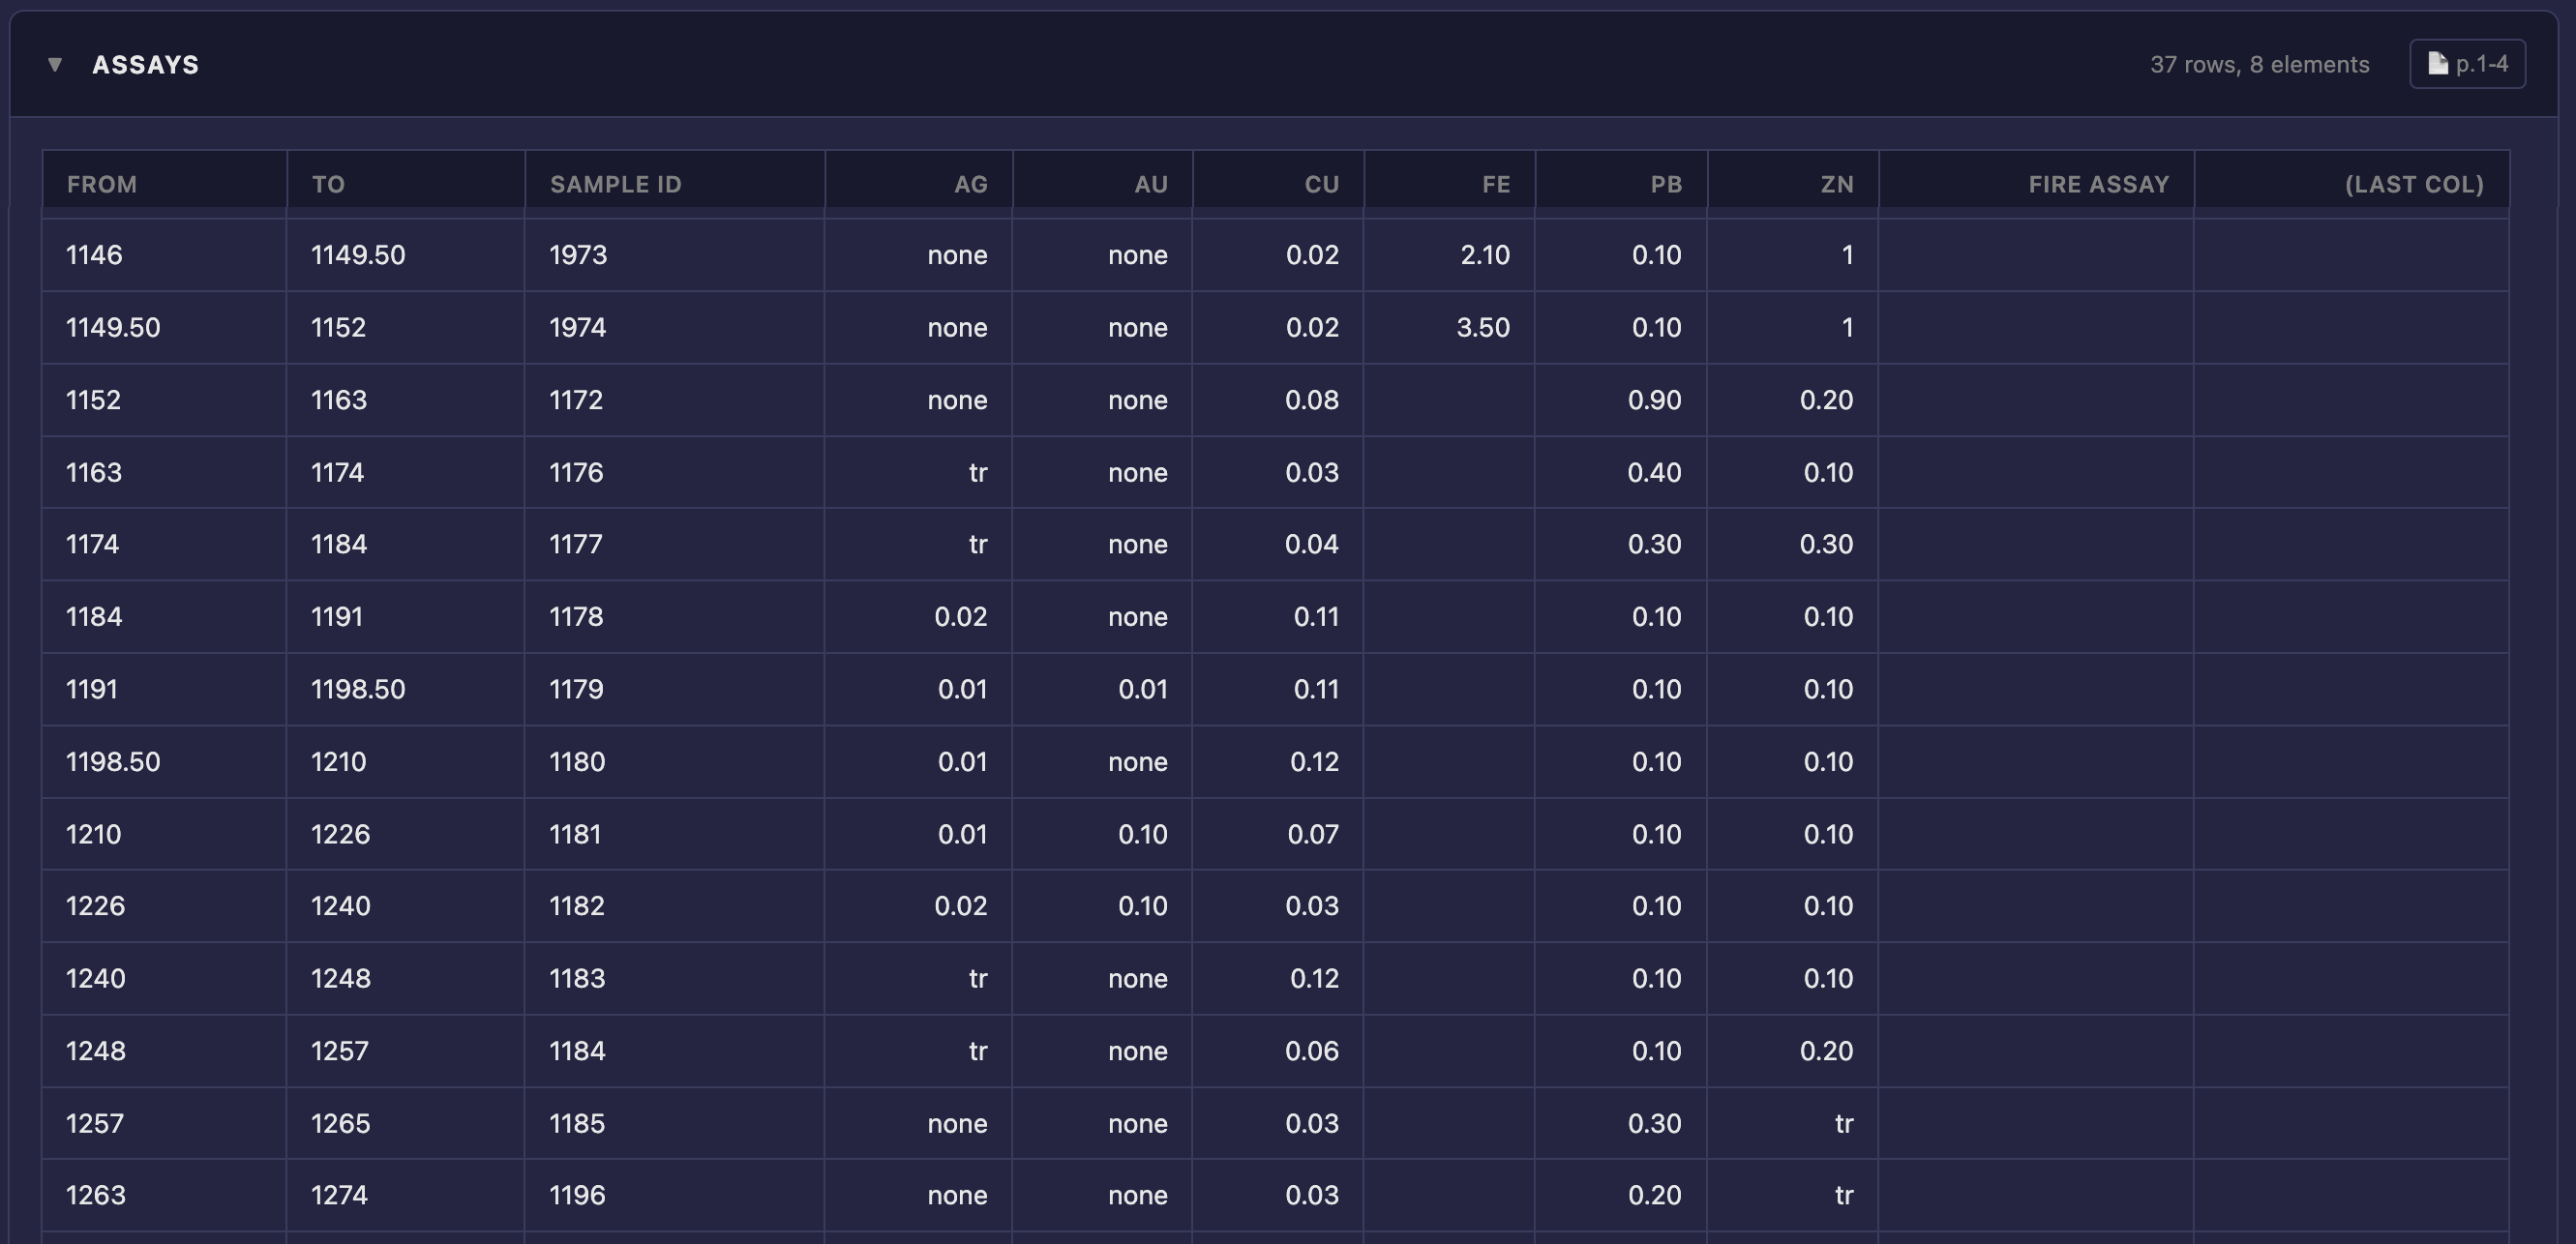Click the (LAST COL) column header
The width and height of the screenshot is (2576, 1244).
coord(2413,184)
